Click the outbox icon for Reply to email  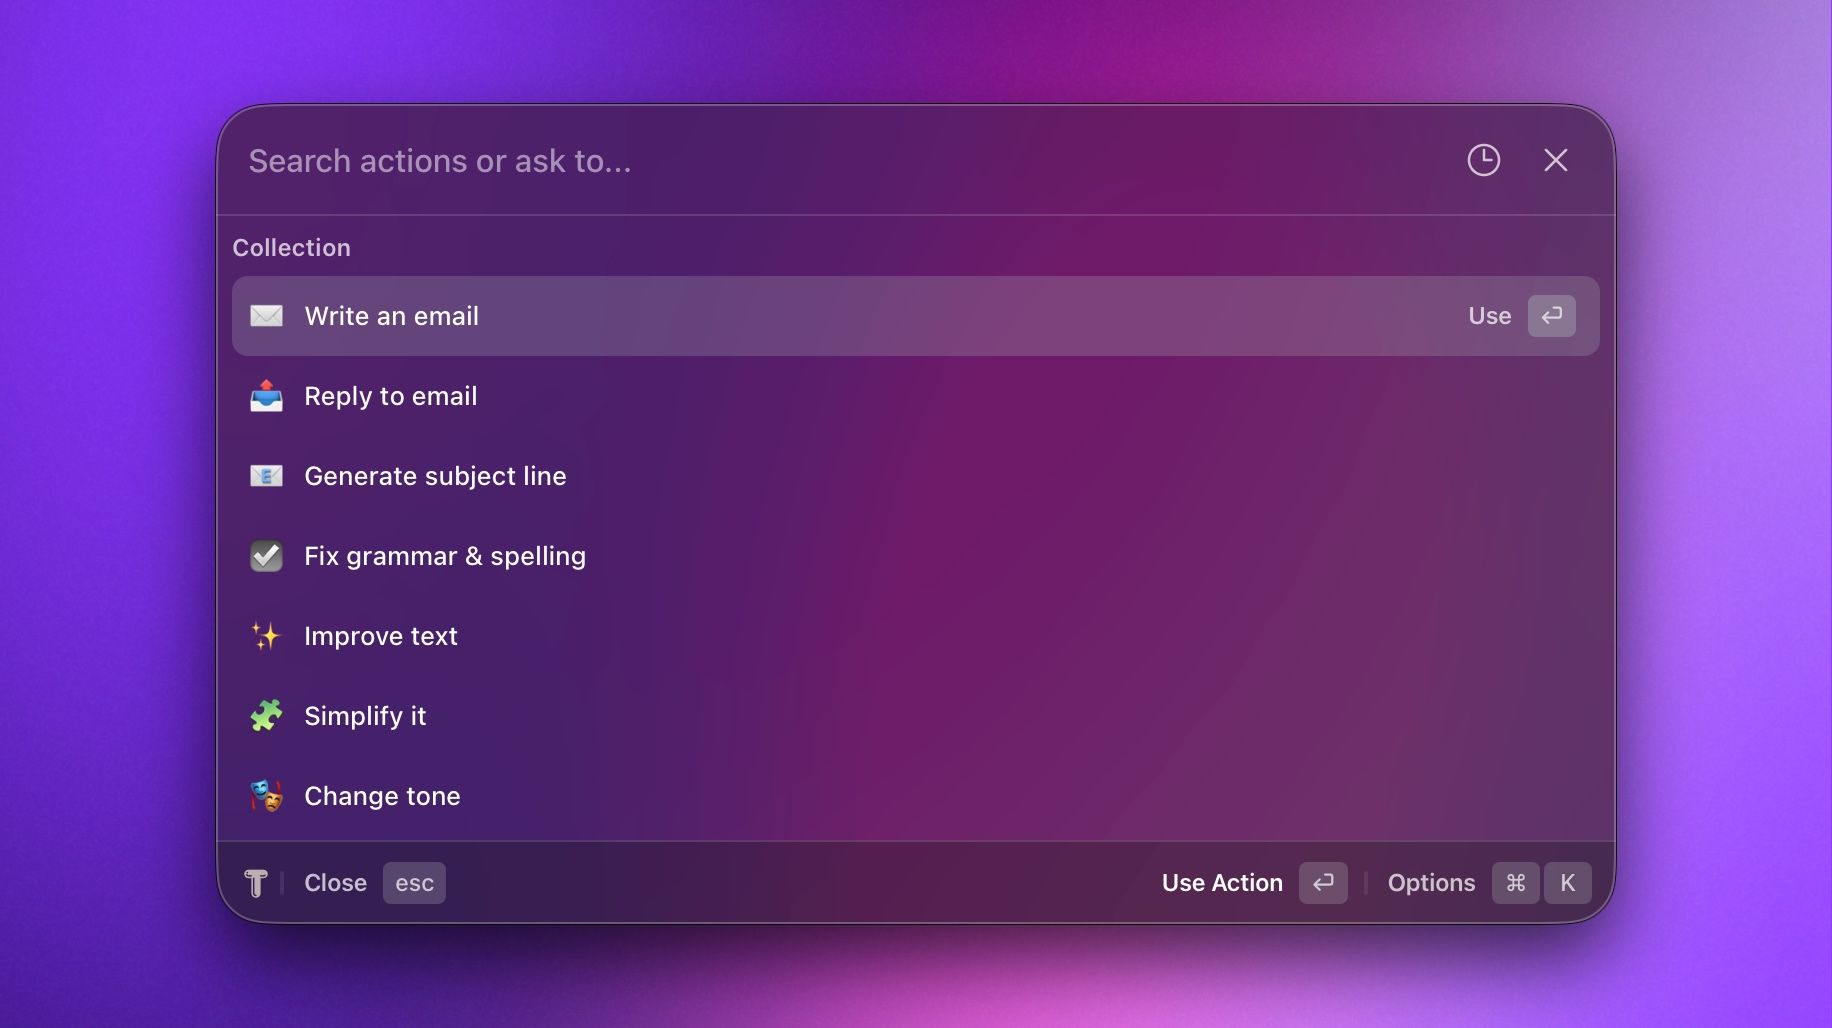(266, 396)
